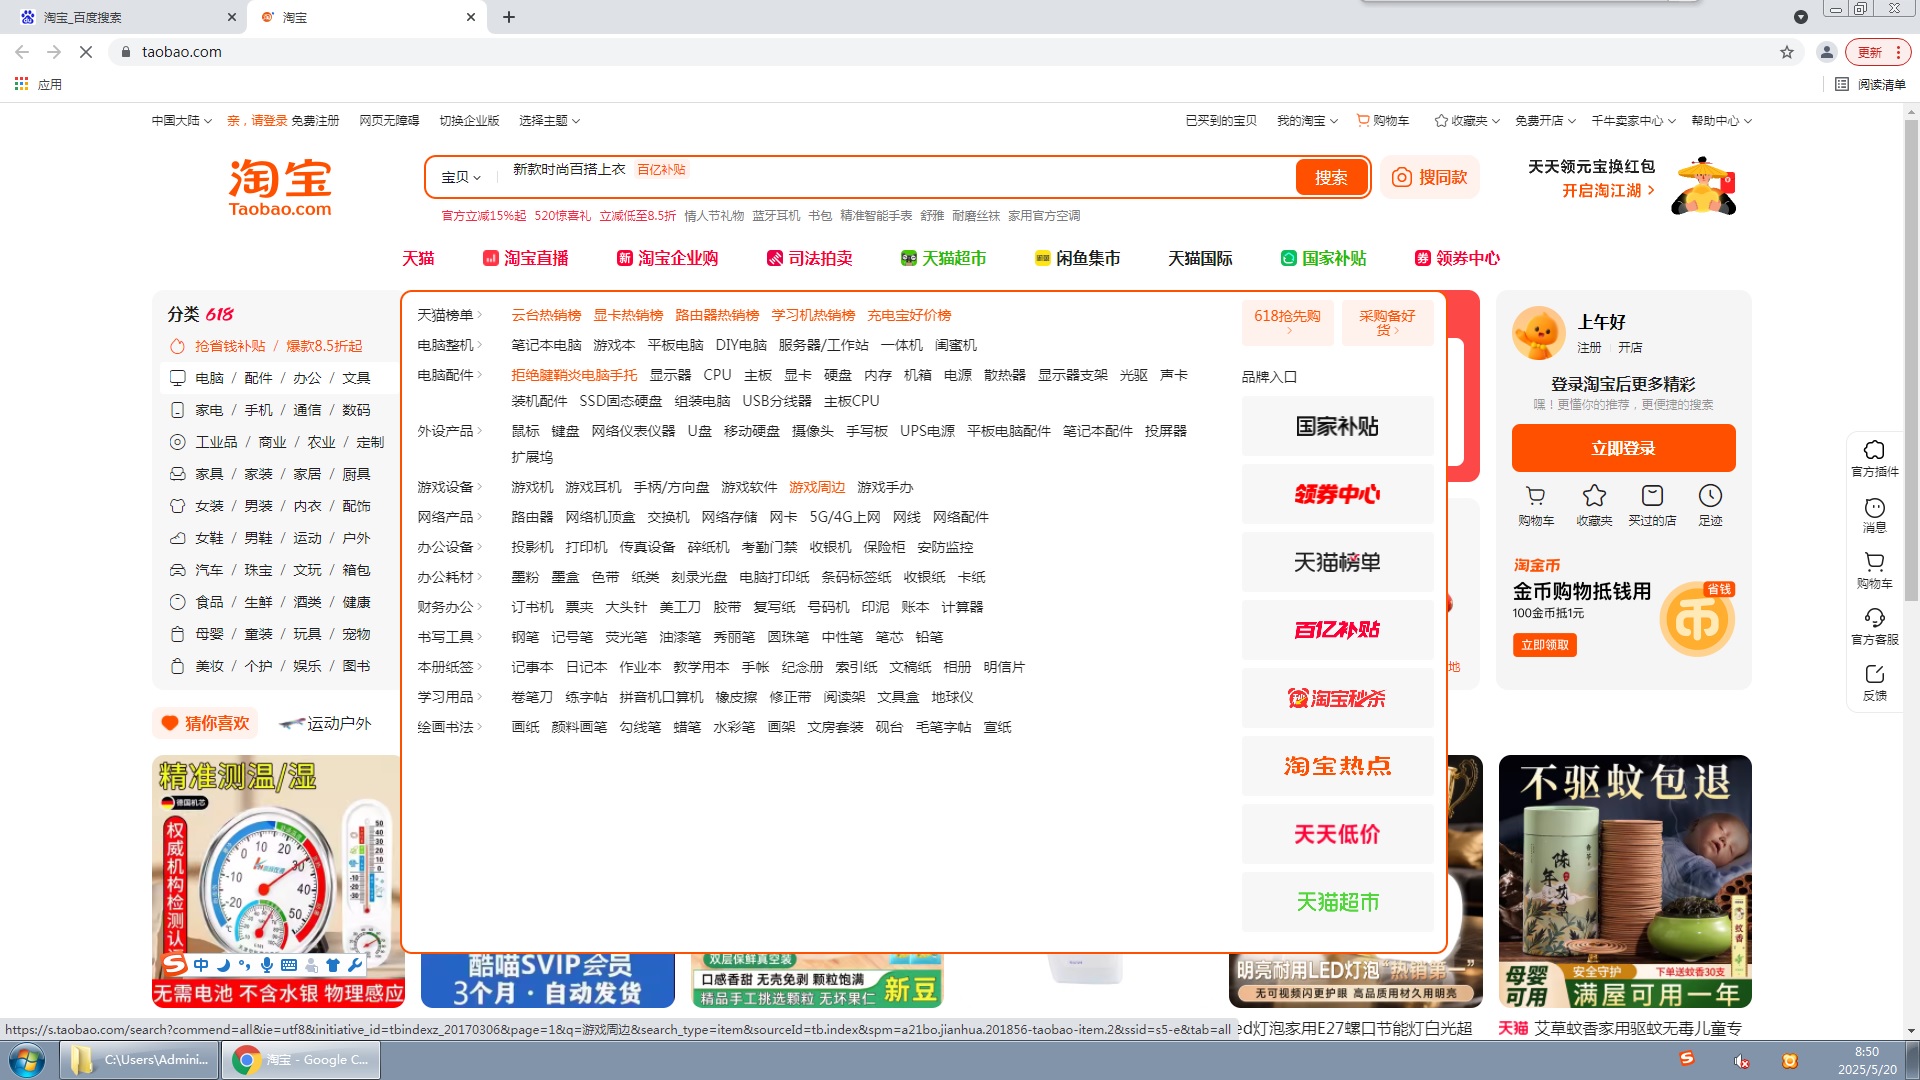
Task: Open the Chrome profile avatar icon
Action: point(1827,52)
